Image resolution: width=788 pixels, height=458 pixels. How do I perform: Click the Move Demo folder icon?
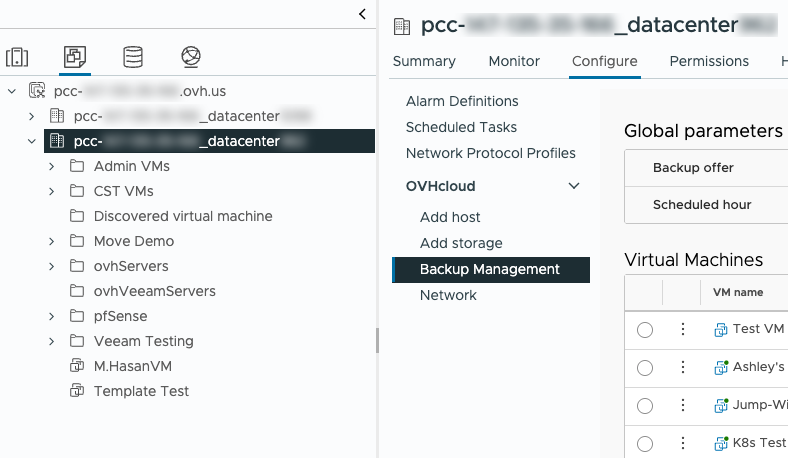(x=77, y=241)
